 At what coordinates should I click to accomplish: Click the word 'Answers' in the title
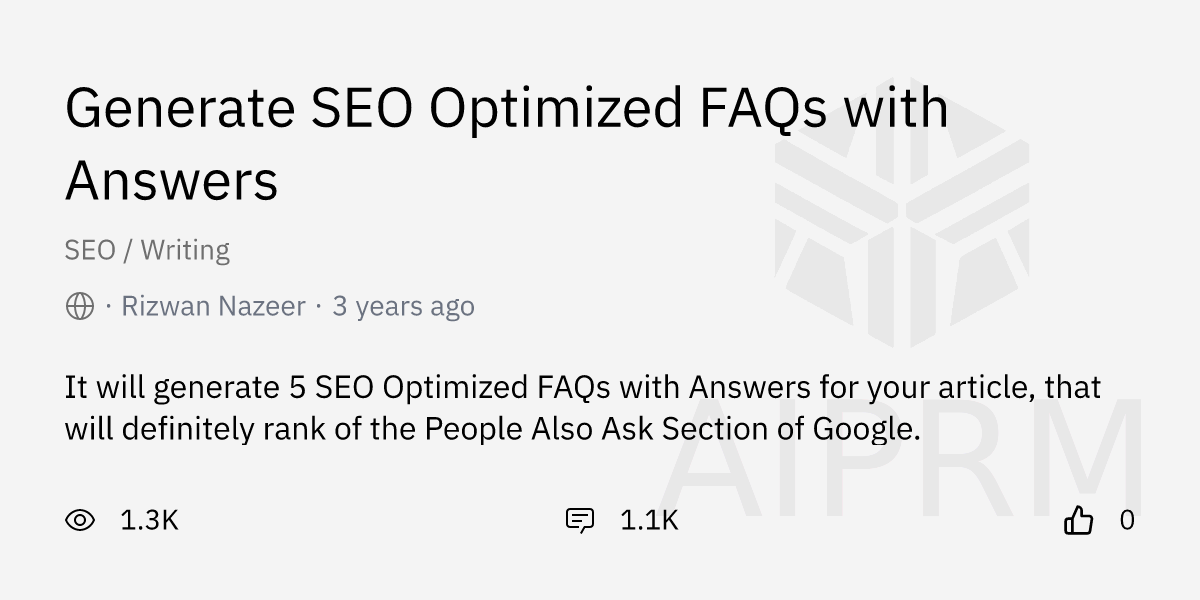click(171, 181)
